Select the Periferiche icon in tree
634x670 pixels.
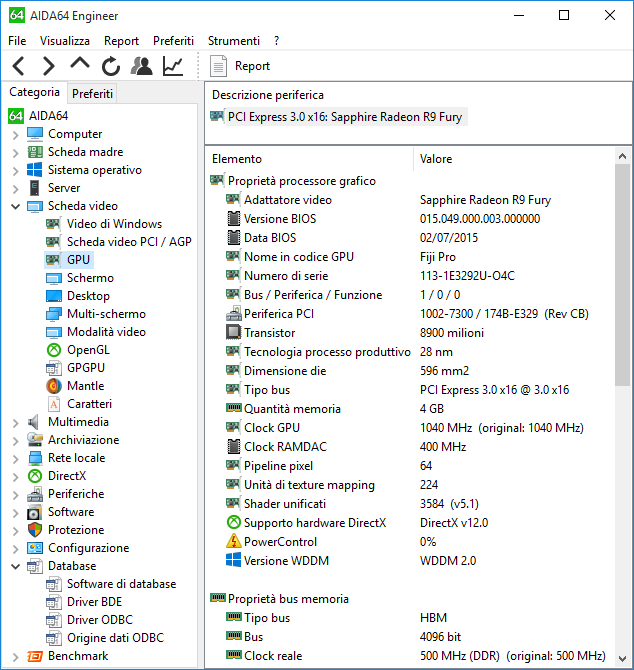(x=35, y=494)
